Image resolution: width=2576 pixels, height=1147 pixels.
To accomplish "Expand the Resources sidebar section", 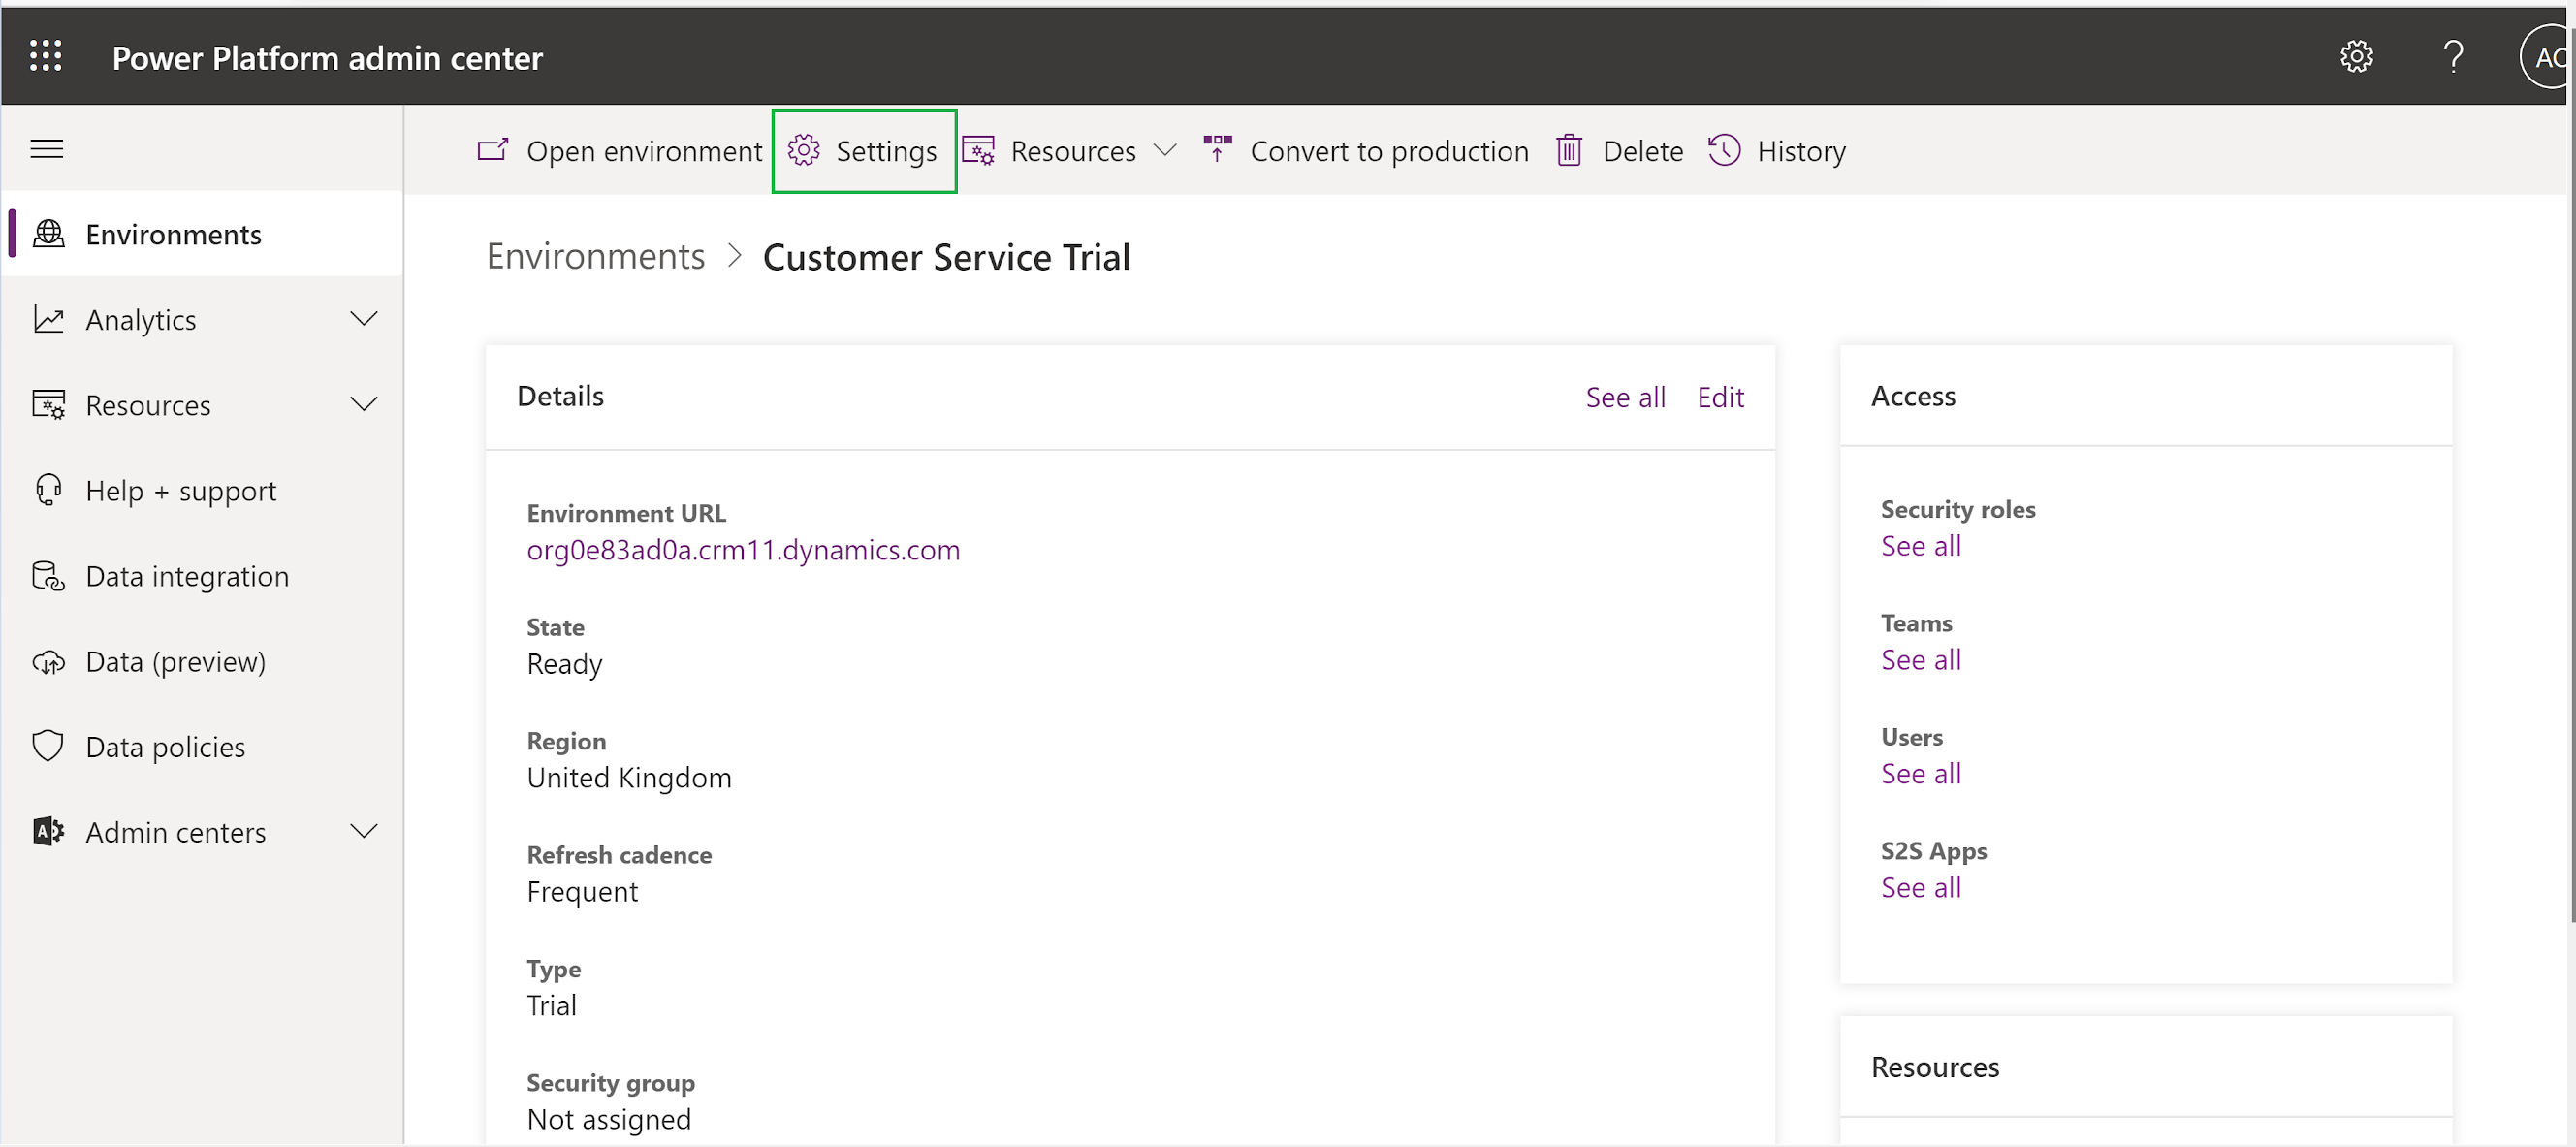I will click(x=365, y=404).
